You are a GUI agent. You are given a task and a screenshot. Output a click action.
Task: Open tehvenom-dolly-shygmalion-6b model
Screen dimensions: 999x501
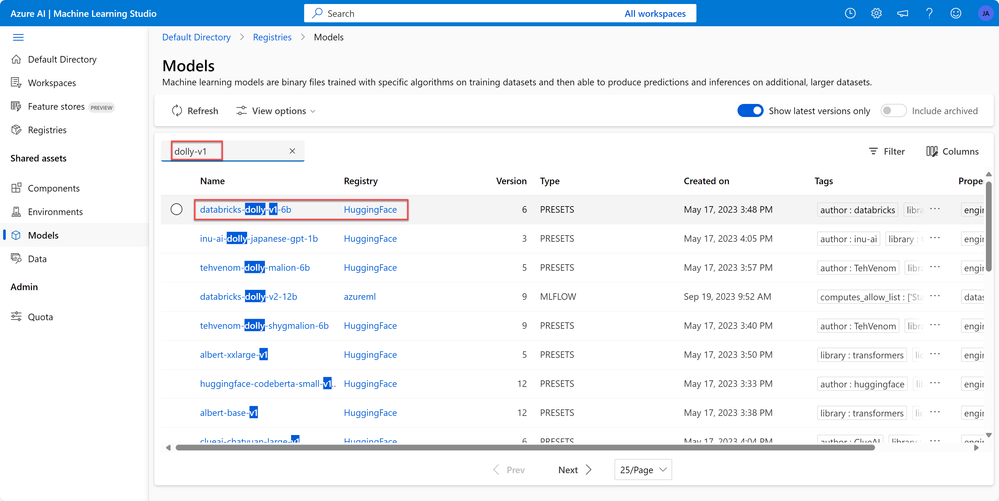pyautogui.click(x=264, y=326)
